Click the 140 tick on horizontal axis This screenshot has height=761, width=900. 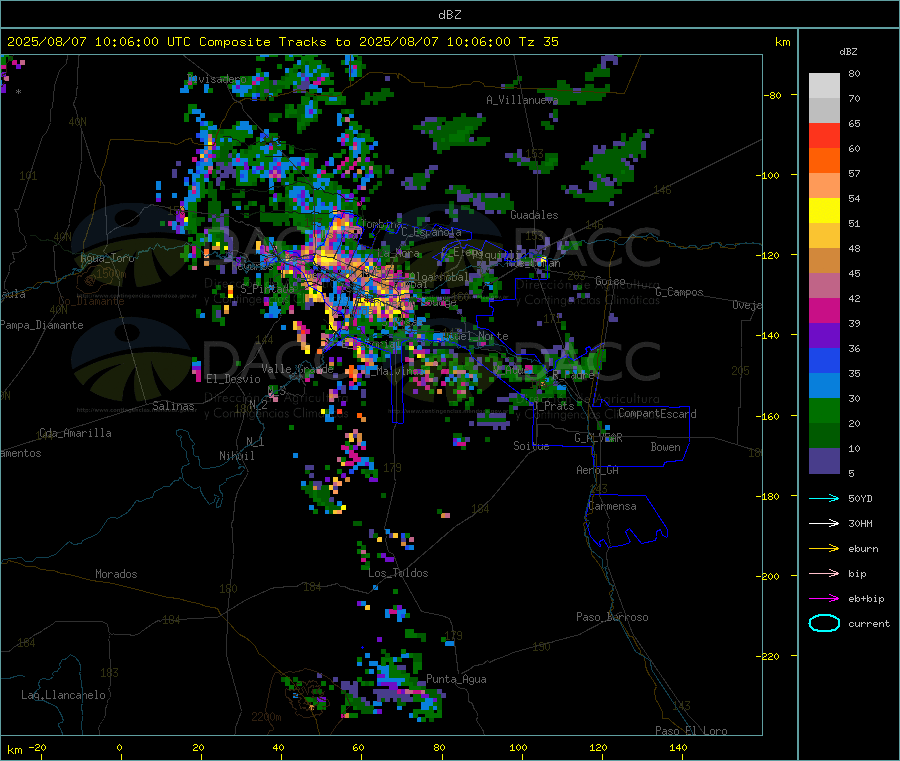tap(678, 747)
